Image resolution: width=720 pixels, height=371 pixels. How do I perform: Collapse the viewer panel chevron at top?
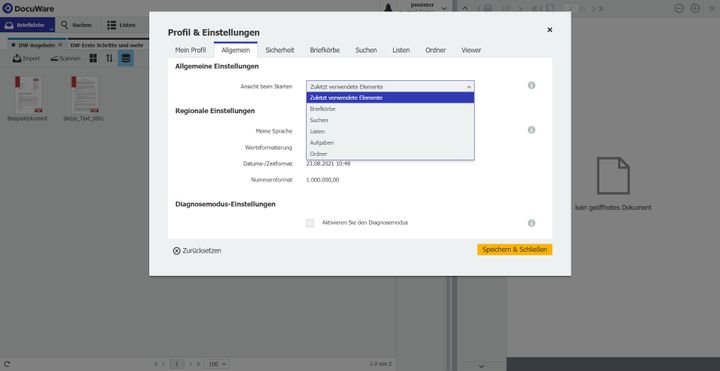465,8
